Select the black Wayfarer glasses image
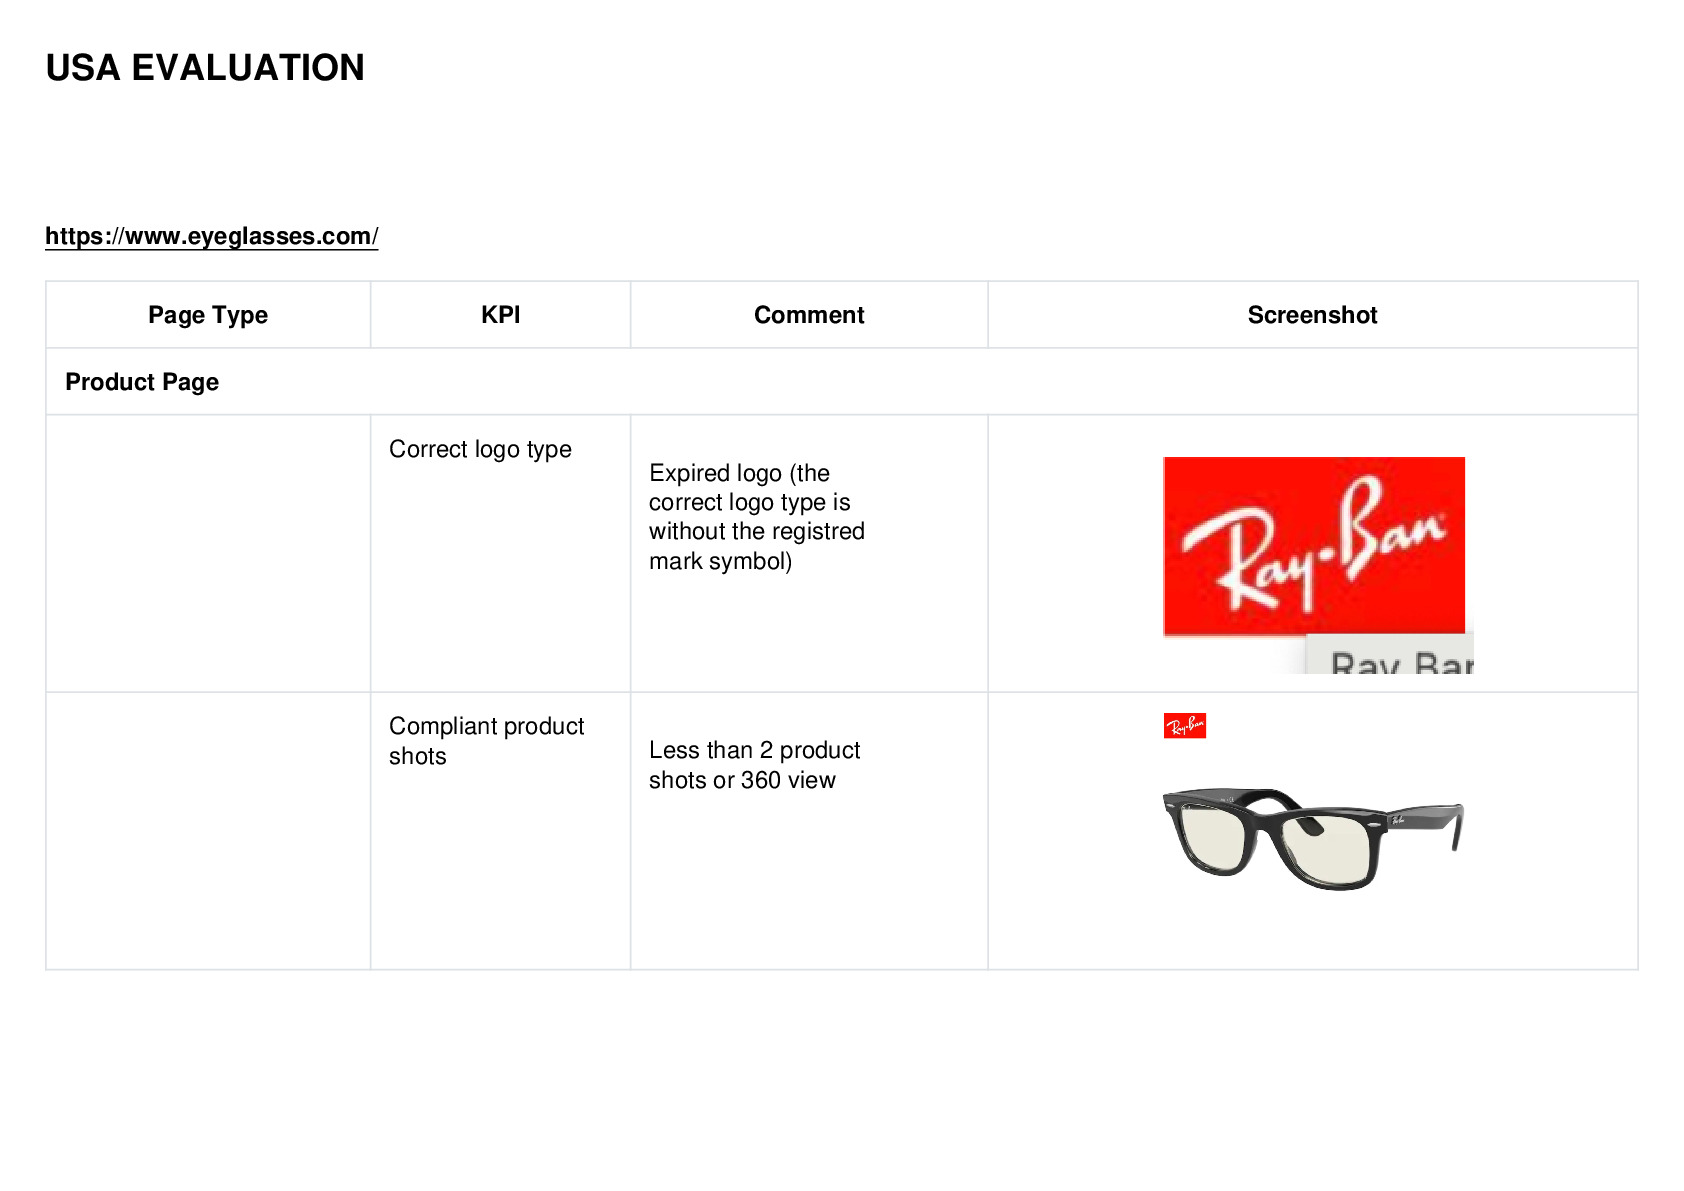Image resolution: width=1684 pixels, height=1191 pixels. click(x=1313, y=838)
